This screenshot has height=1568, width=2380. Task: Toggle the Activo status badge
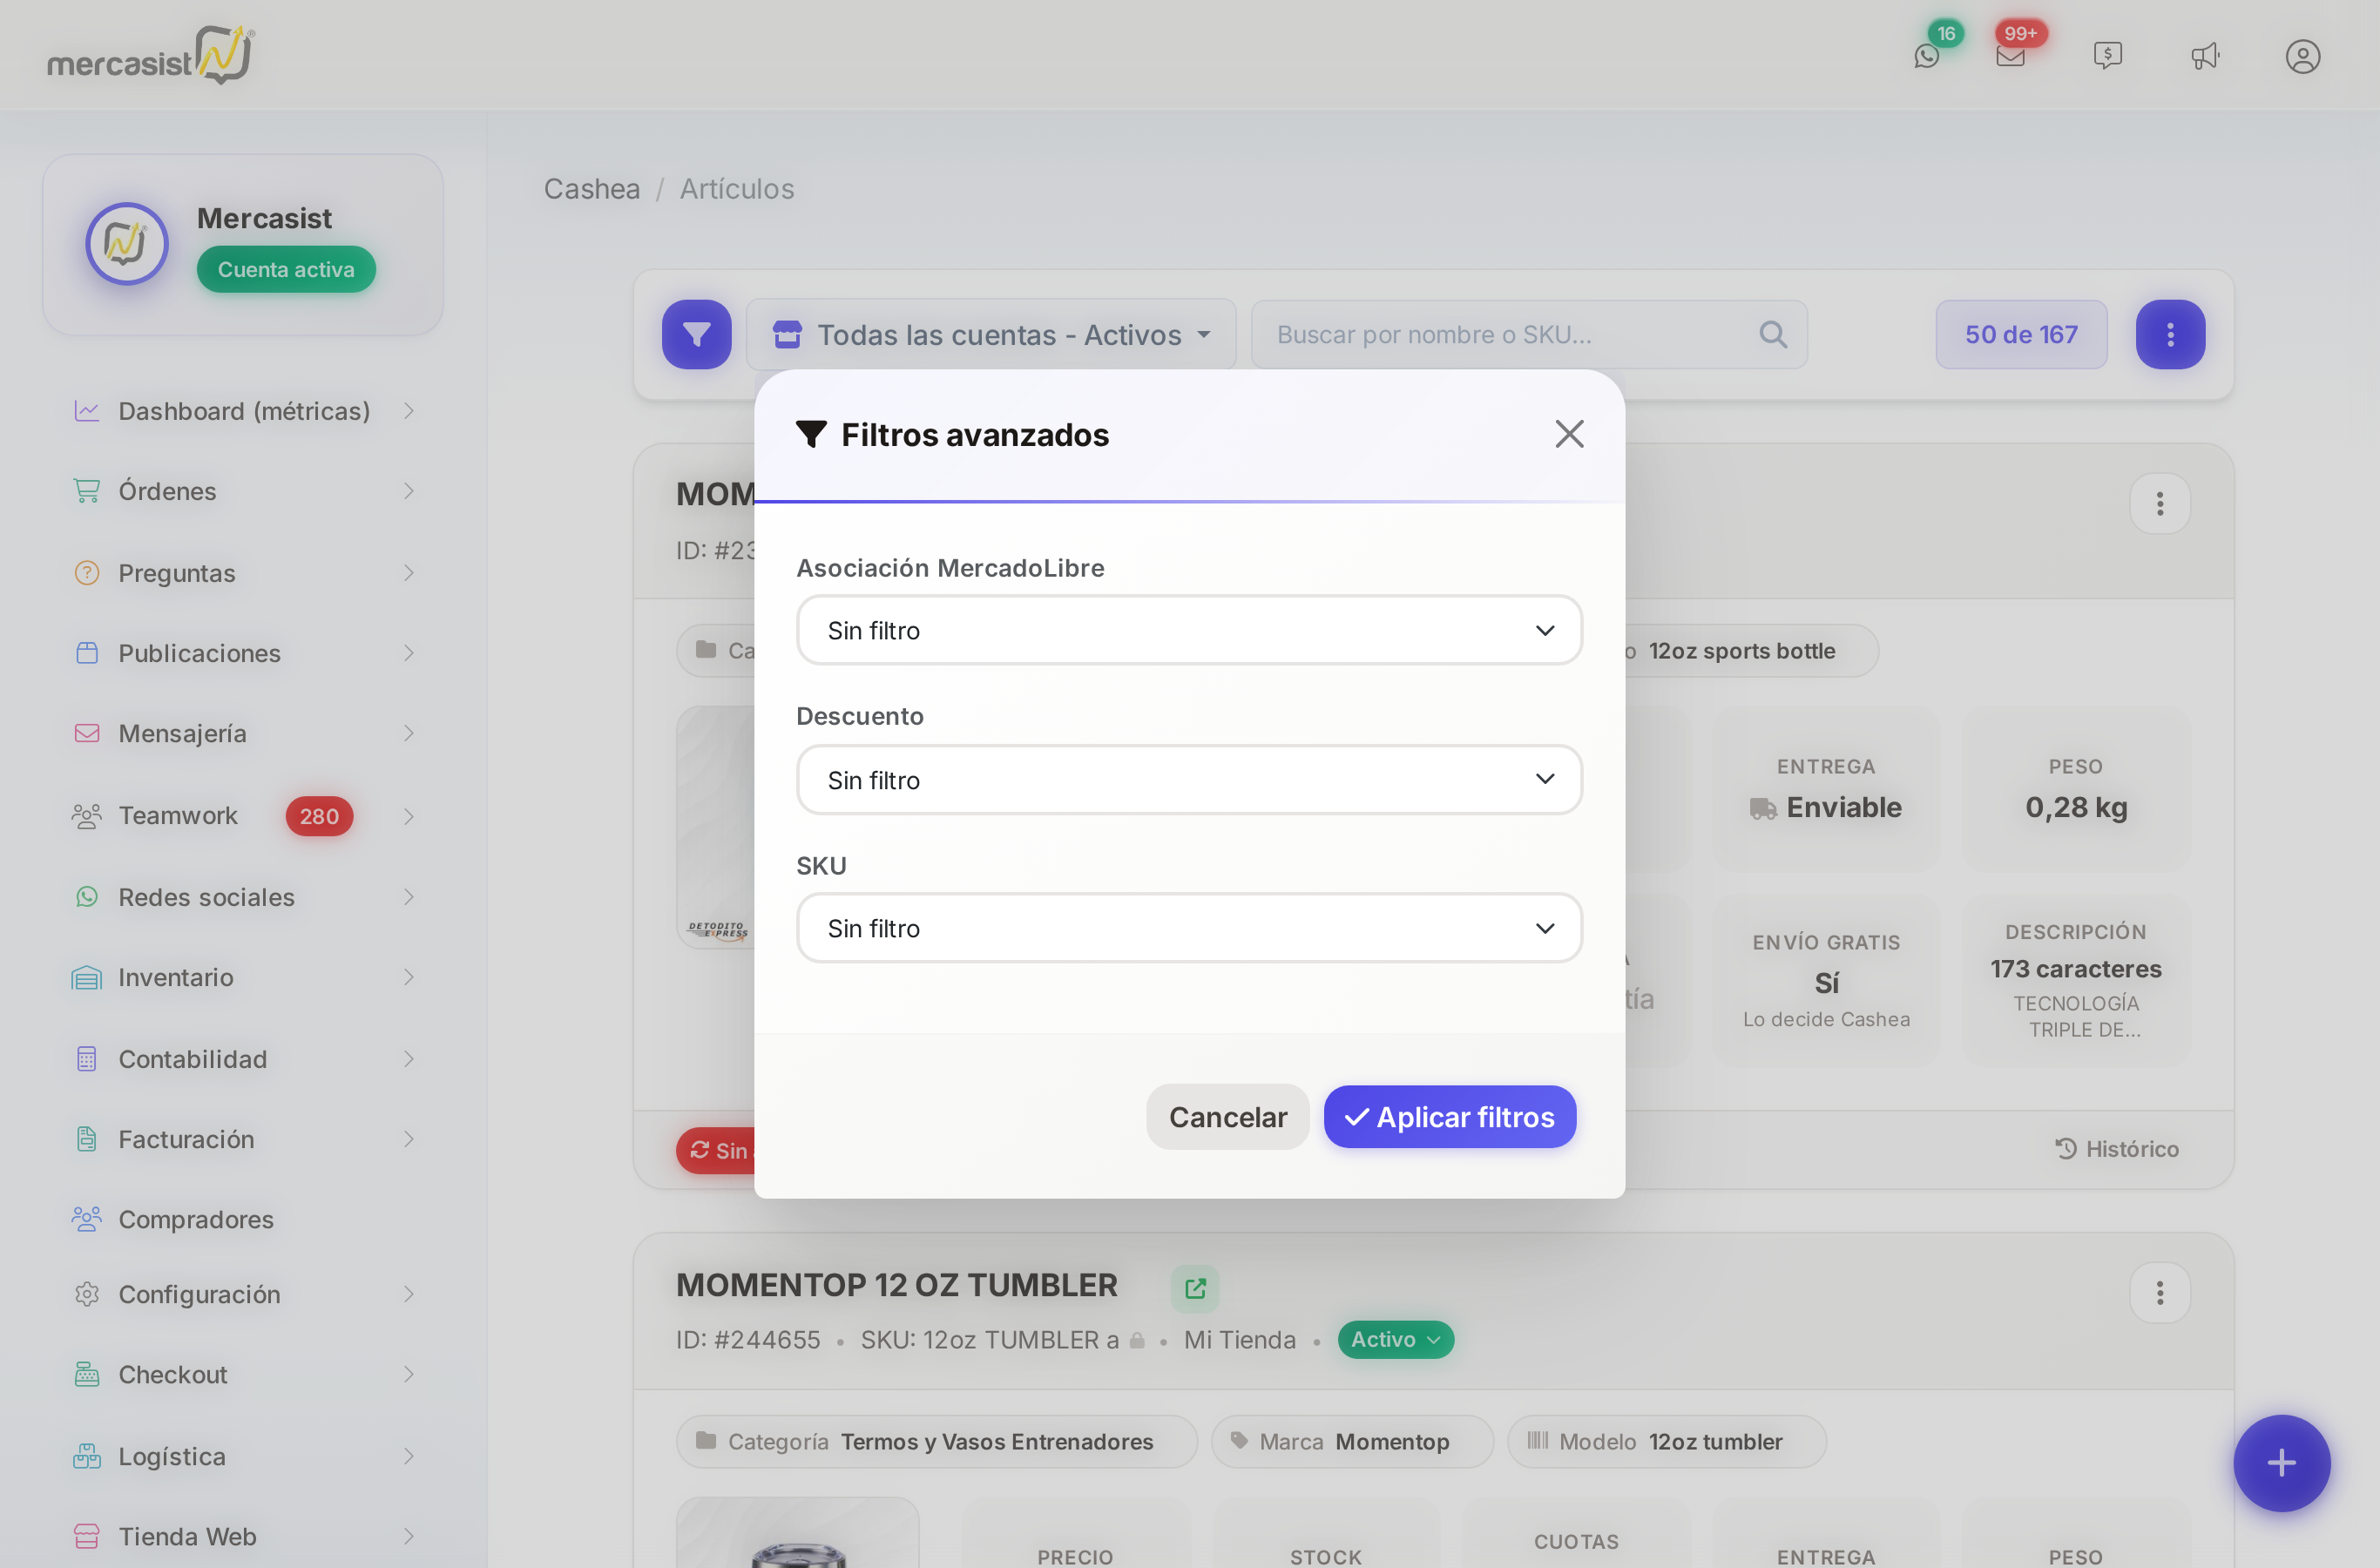(1395, 1339)
